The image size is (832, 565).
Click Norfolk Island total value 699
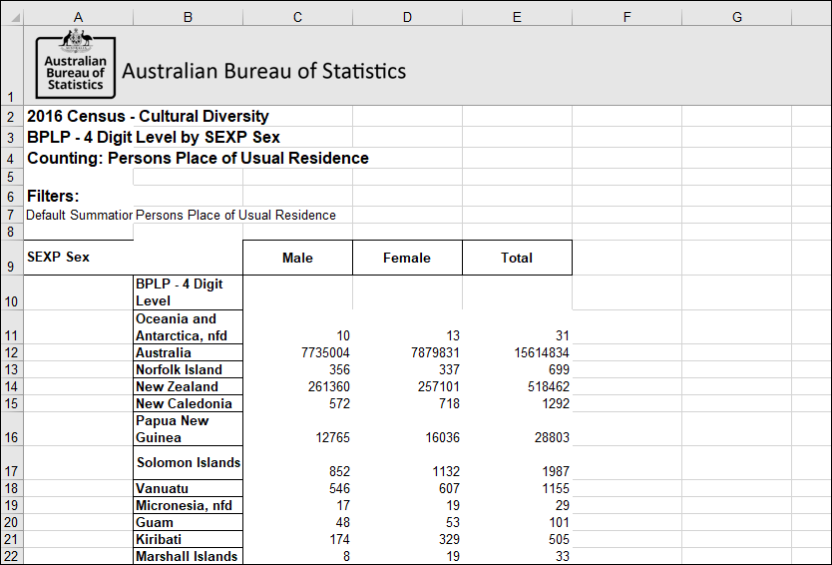(559, 370)
